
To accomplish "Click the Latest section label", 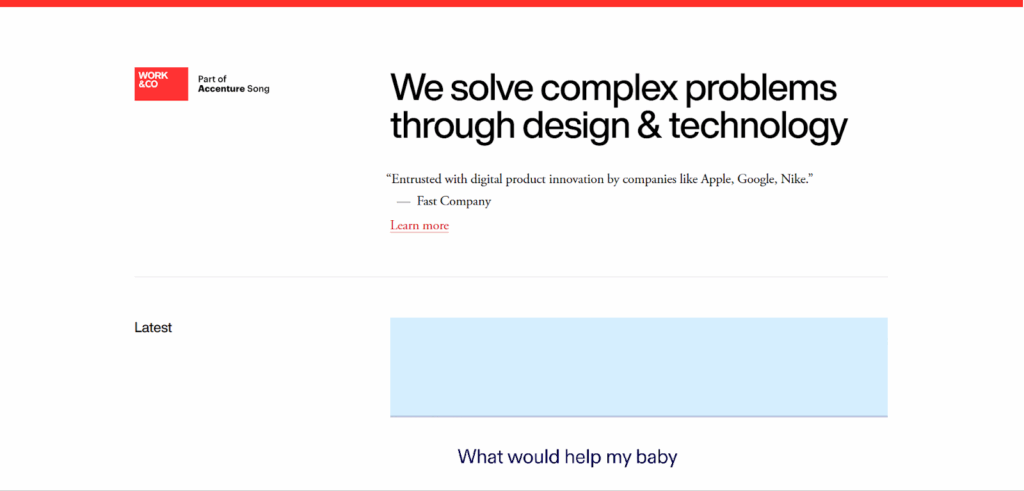I will click(x=153, y=327).
